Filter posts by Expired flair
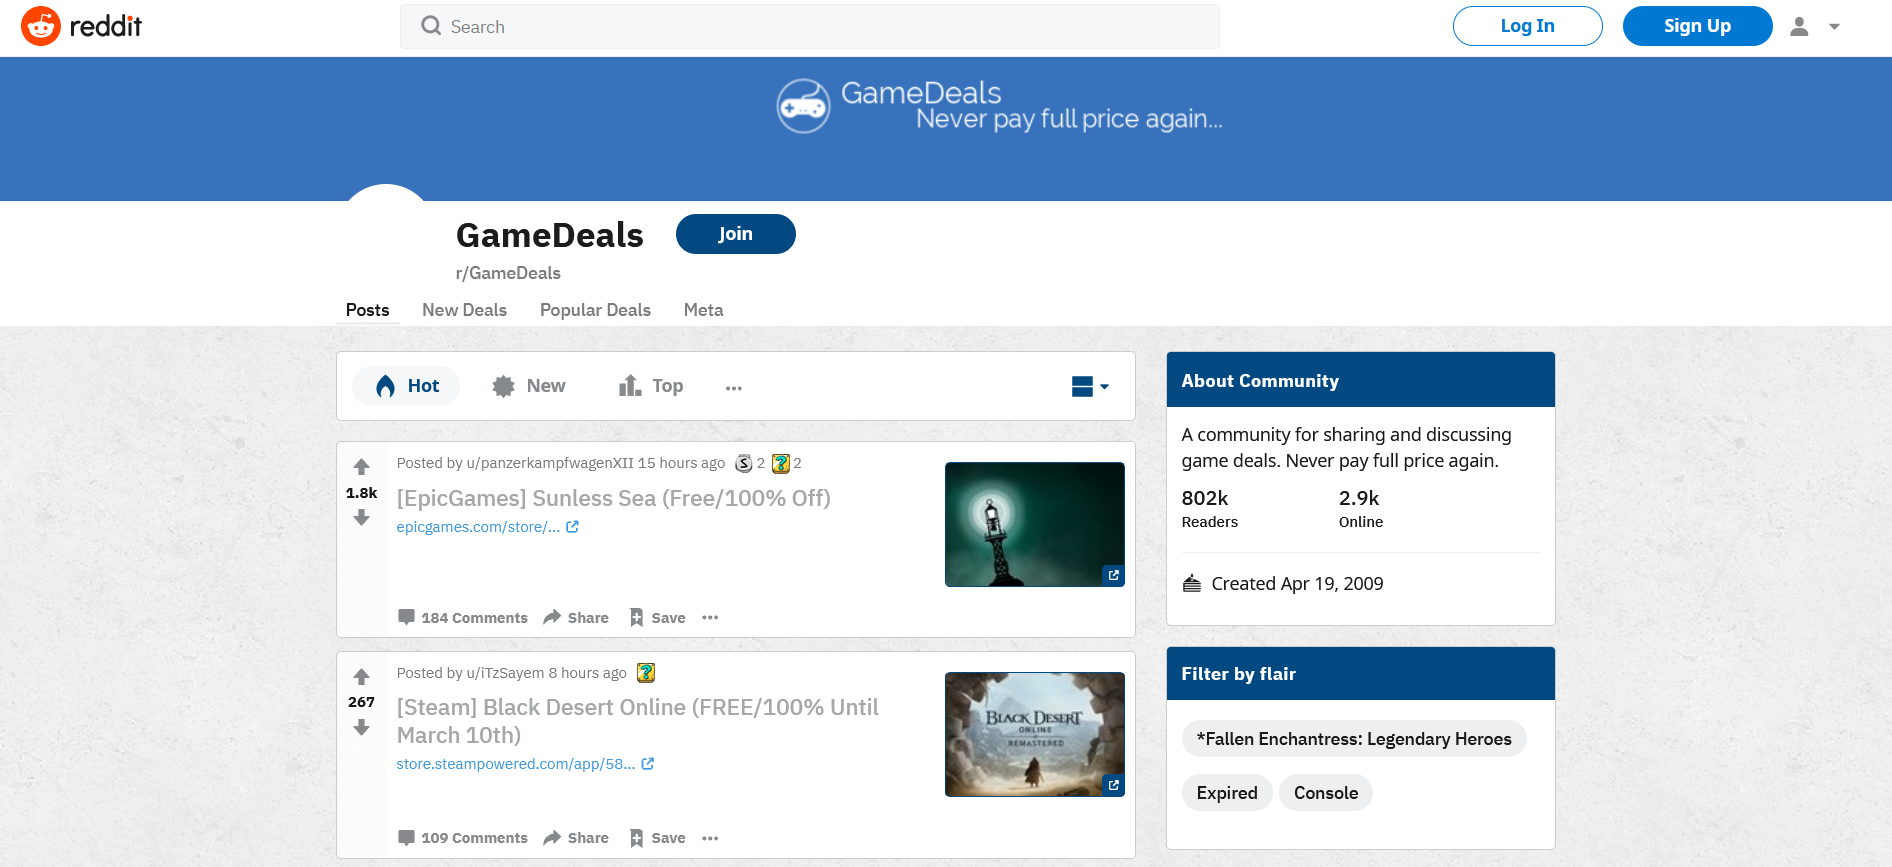1892x867 pixels. (1226, 793)
